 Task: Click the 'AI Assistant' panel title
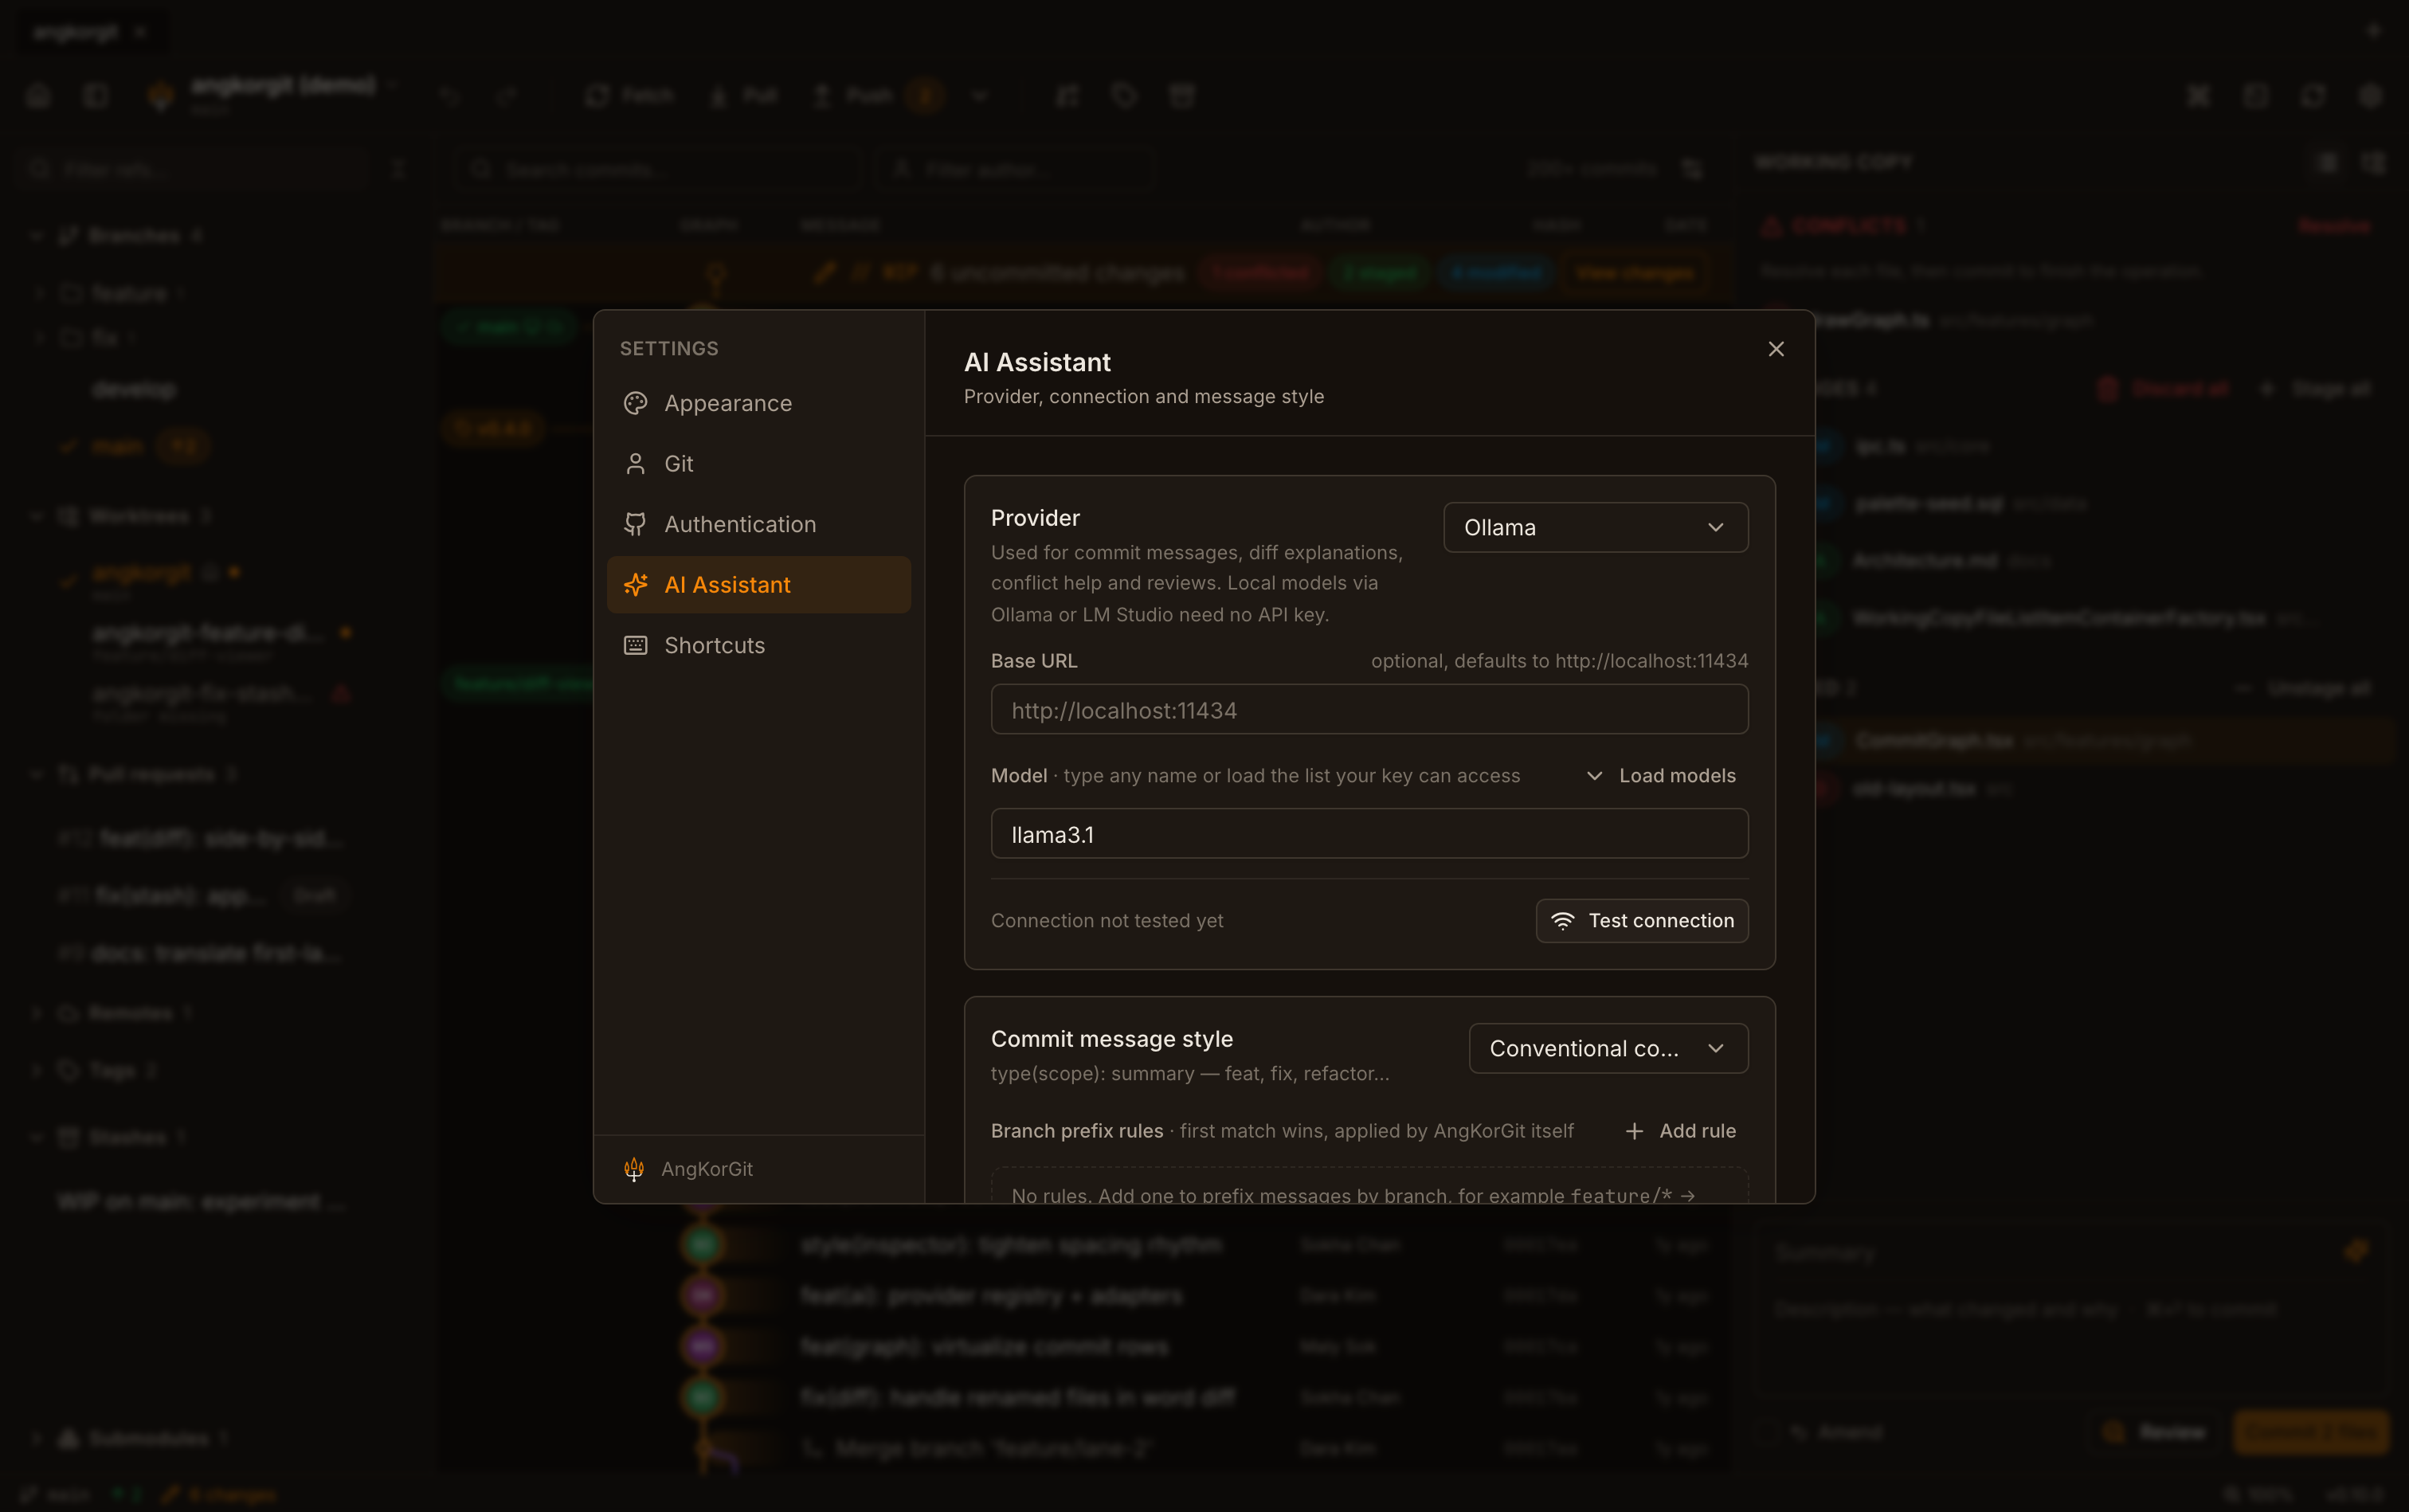1037,362
